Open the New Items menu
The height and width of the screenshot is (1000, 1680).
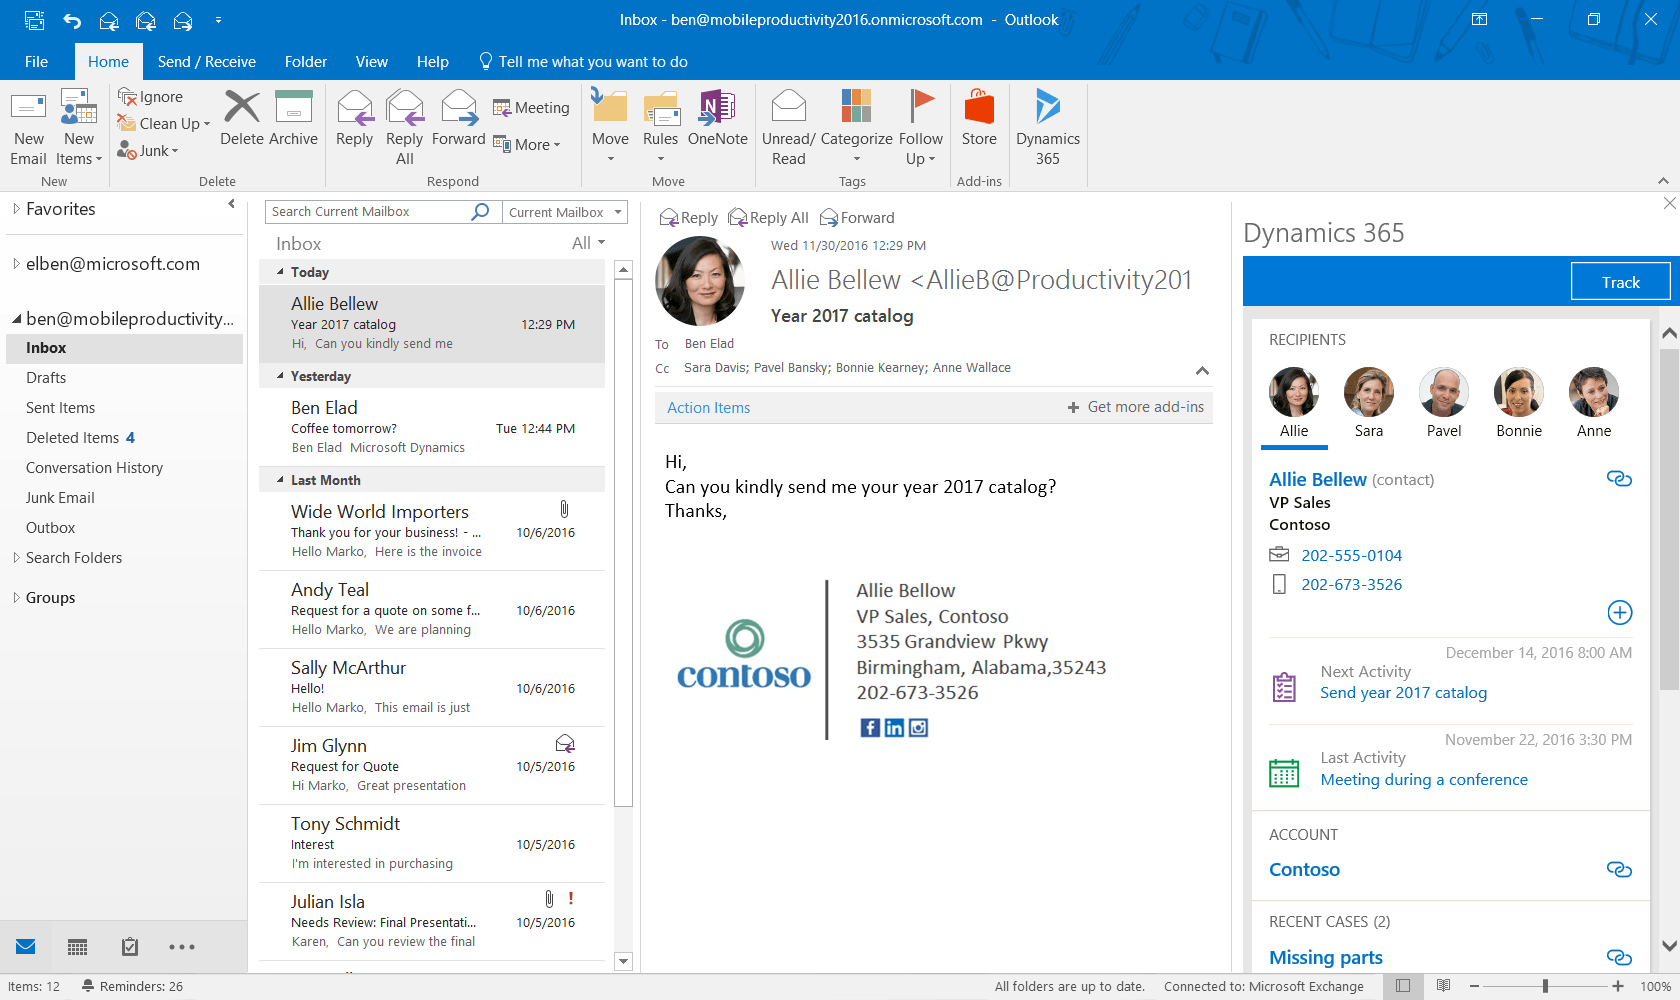click(x=79, y=128)
